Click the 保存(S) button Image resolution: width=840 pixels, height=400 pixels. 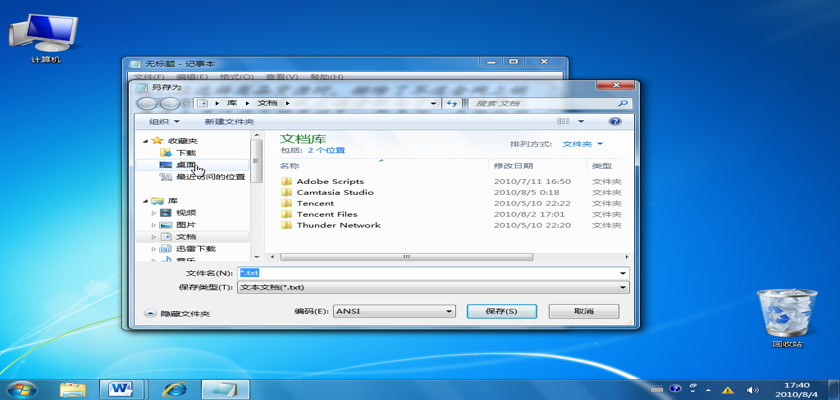click(x=501, y=311)
